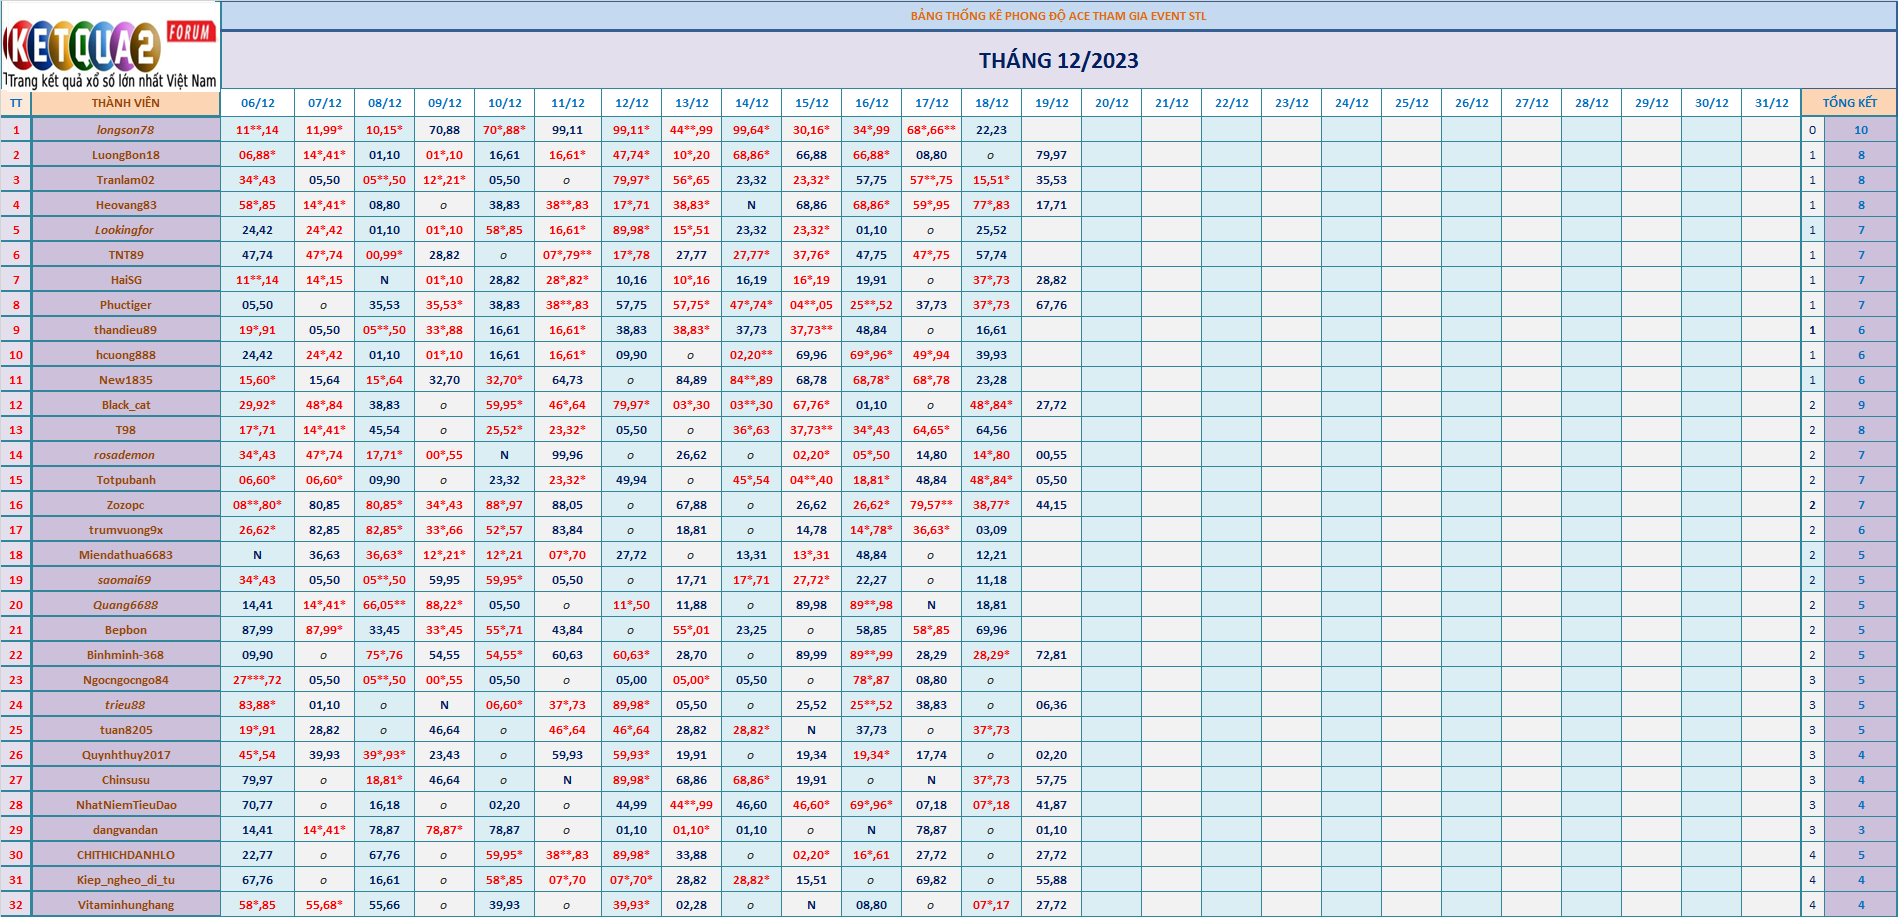
Task: Click member name Vitaminhunghang
Action: point(125,905)
